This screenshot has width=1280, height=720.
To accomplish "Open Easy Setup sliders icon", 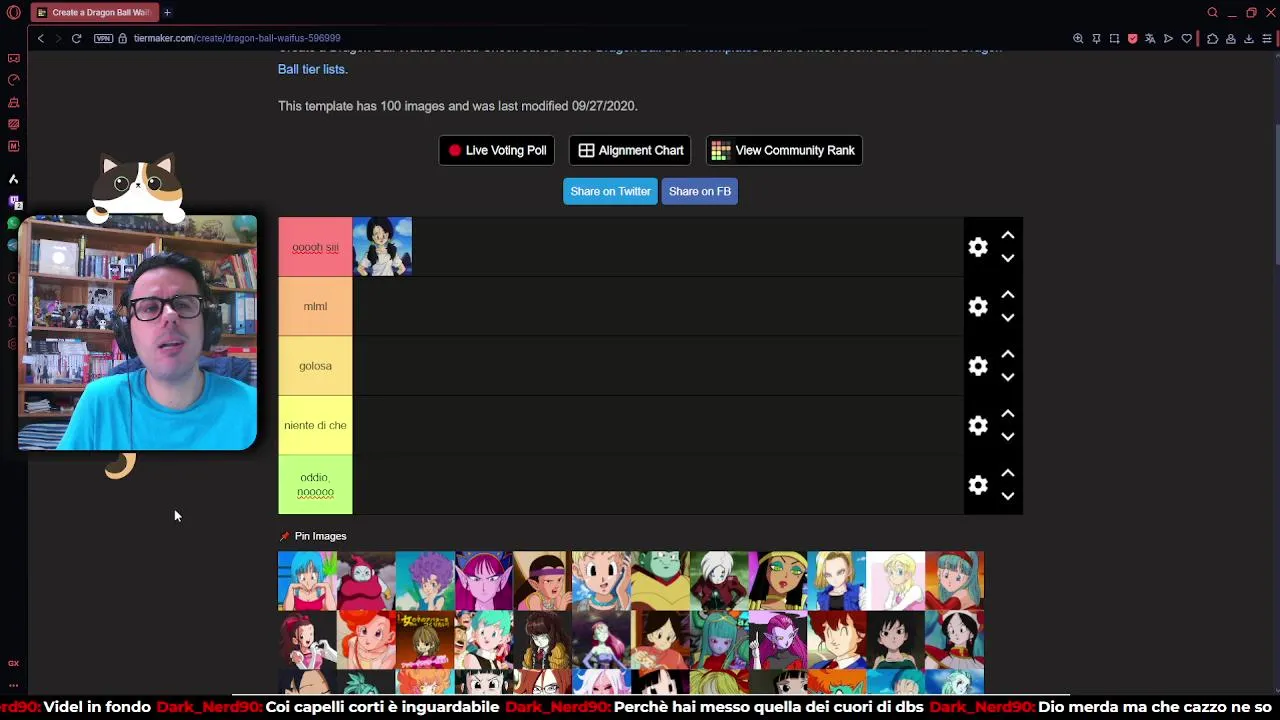I will tap(1266, 38).
